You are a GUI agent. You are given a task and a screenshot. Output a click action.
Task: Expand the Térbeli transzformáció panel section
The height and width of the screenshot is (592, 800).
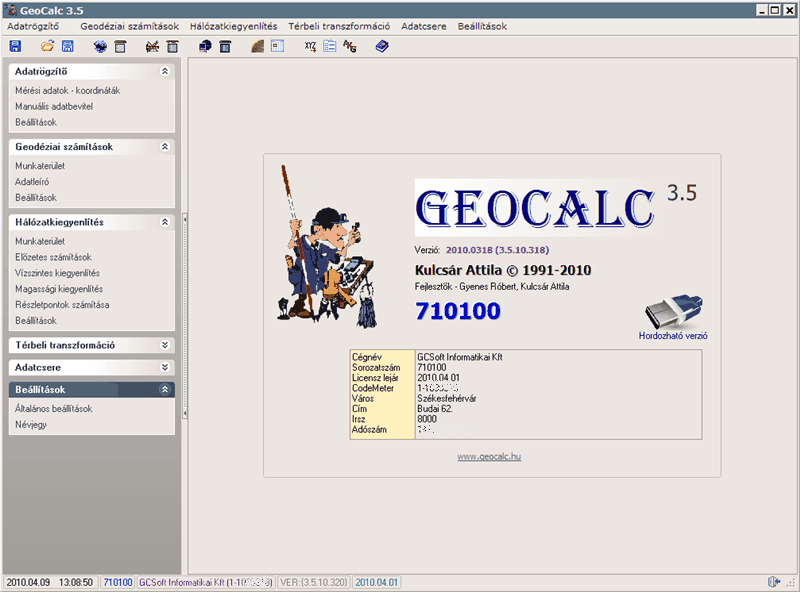[165, 345]
